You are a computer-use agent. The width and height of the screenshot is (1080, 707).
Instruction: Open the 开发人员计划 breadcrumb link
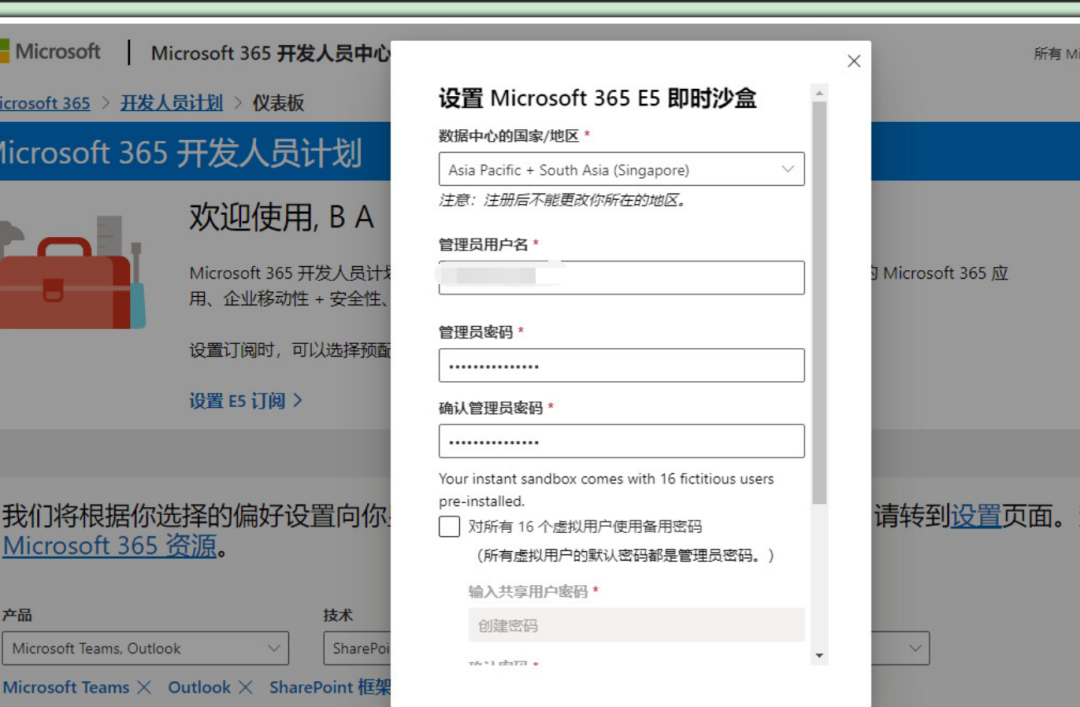coord(172,103)
